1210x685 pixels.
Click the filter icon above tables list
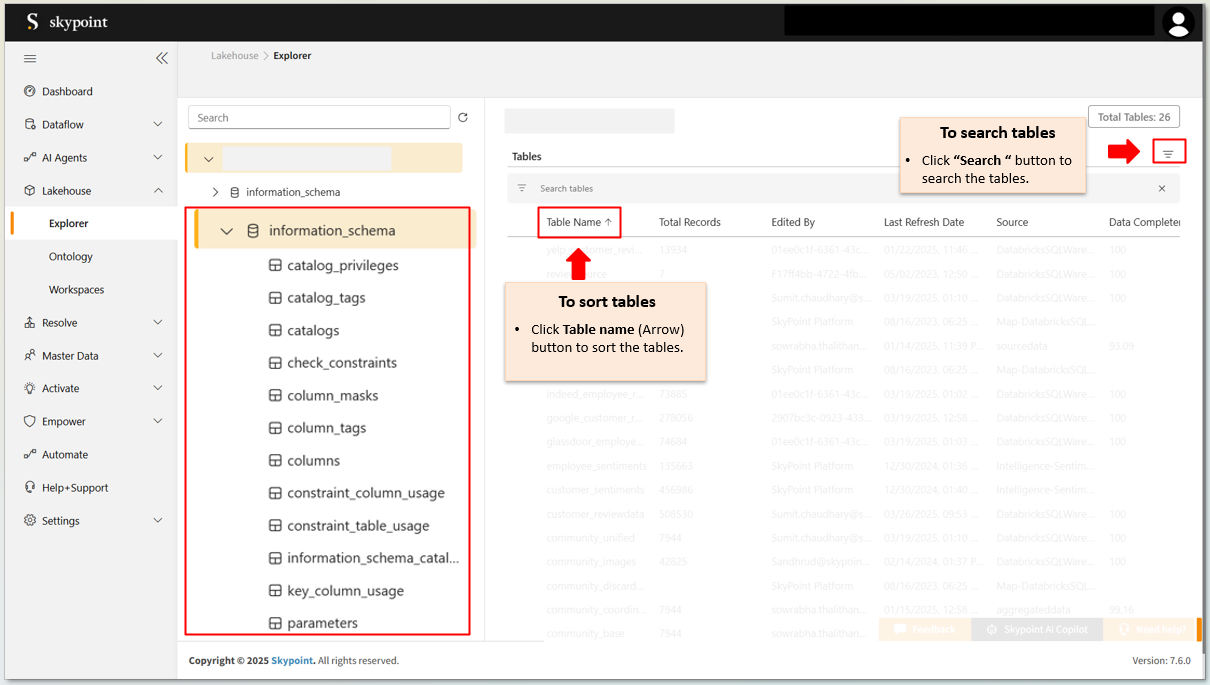click(x=1167, y=153)
